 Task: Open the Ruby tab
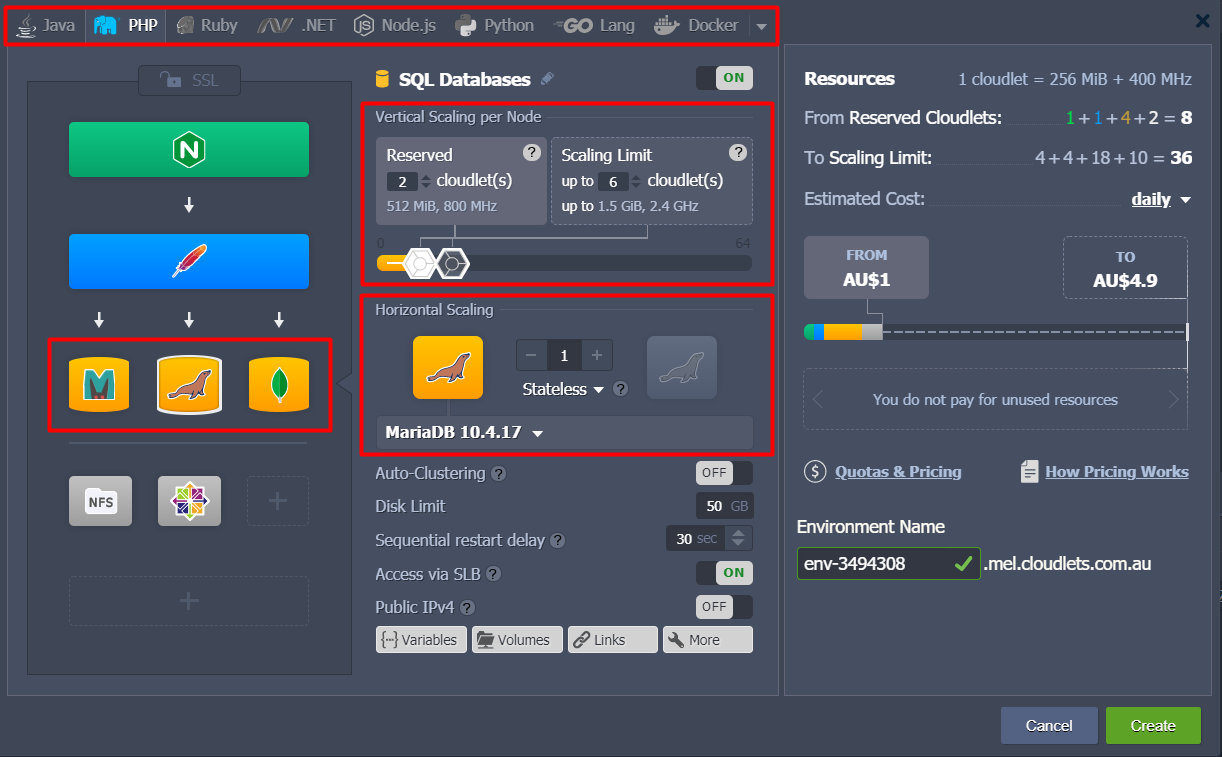tap(207, 26)
